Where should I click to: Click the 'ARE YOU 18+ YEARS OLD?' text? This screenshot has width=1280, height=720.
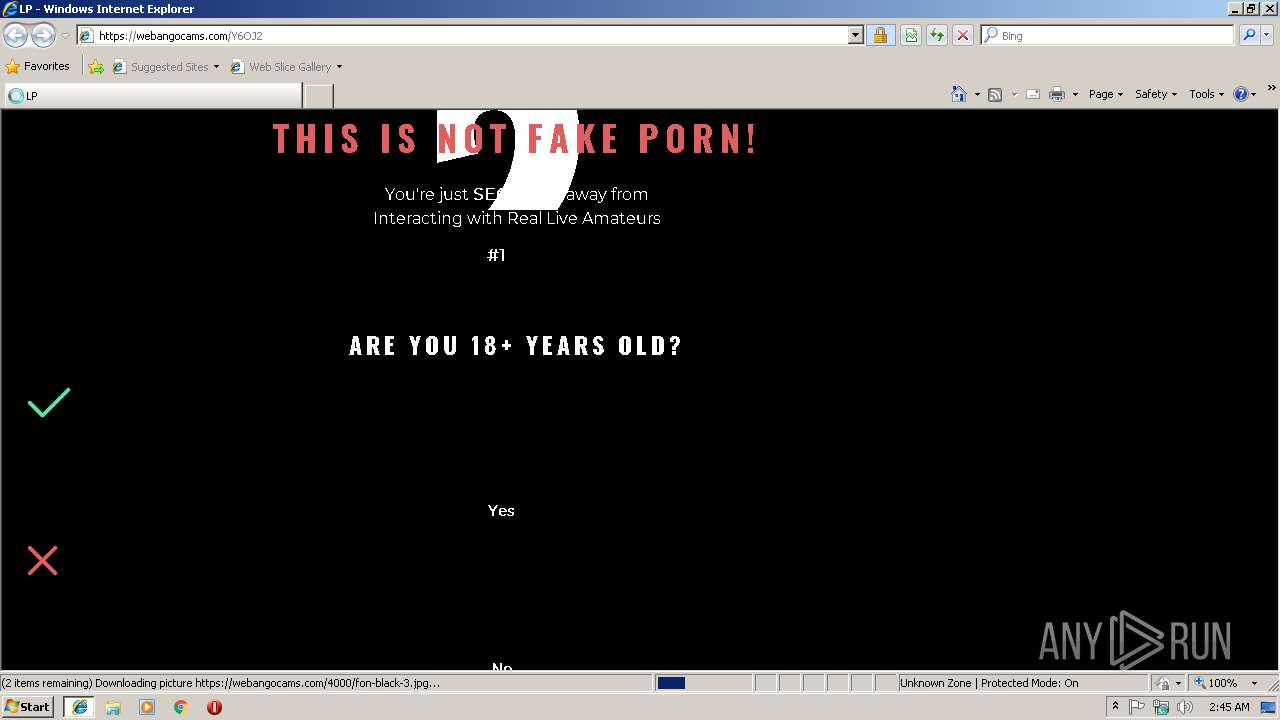tap(516, 346)
